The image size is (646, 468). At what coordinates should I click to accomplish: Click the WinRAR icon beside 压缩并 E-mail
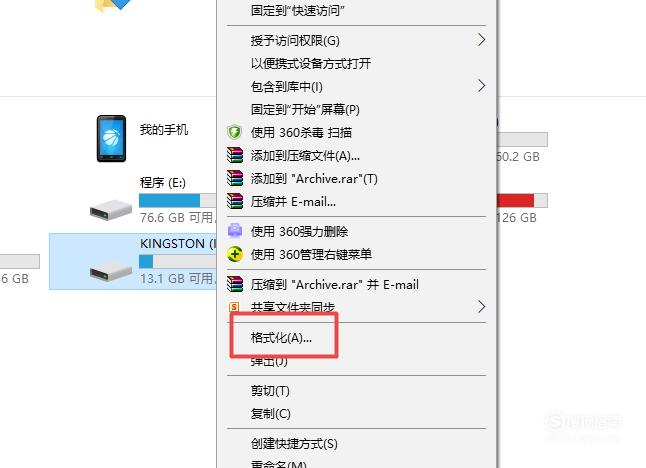(235, 201)
